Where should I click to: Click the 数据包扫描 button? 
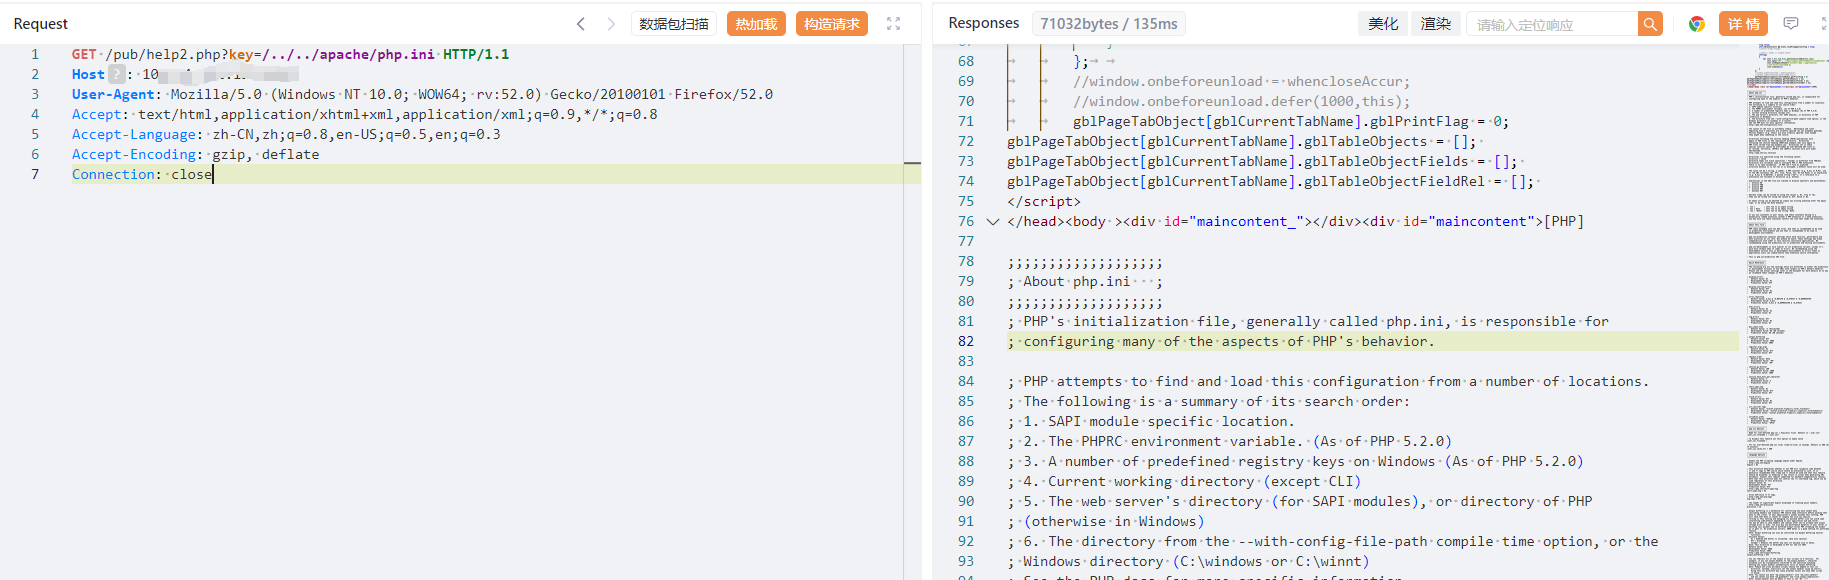pos(674,24)
